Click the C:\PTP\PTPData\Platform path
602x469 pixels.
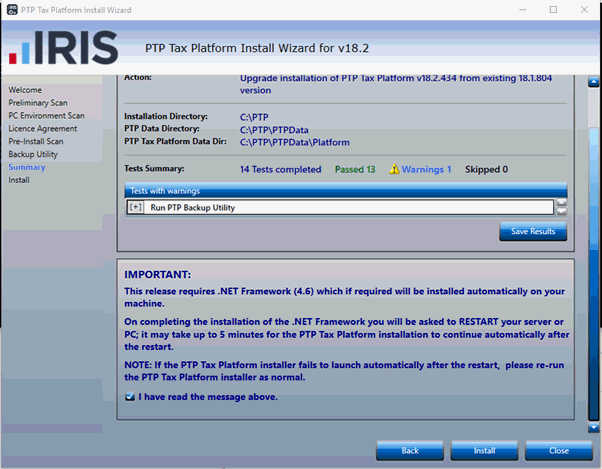(x=295, y=142)
